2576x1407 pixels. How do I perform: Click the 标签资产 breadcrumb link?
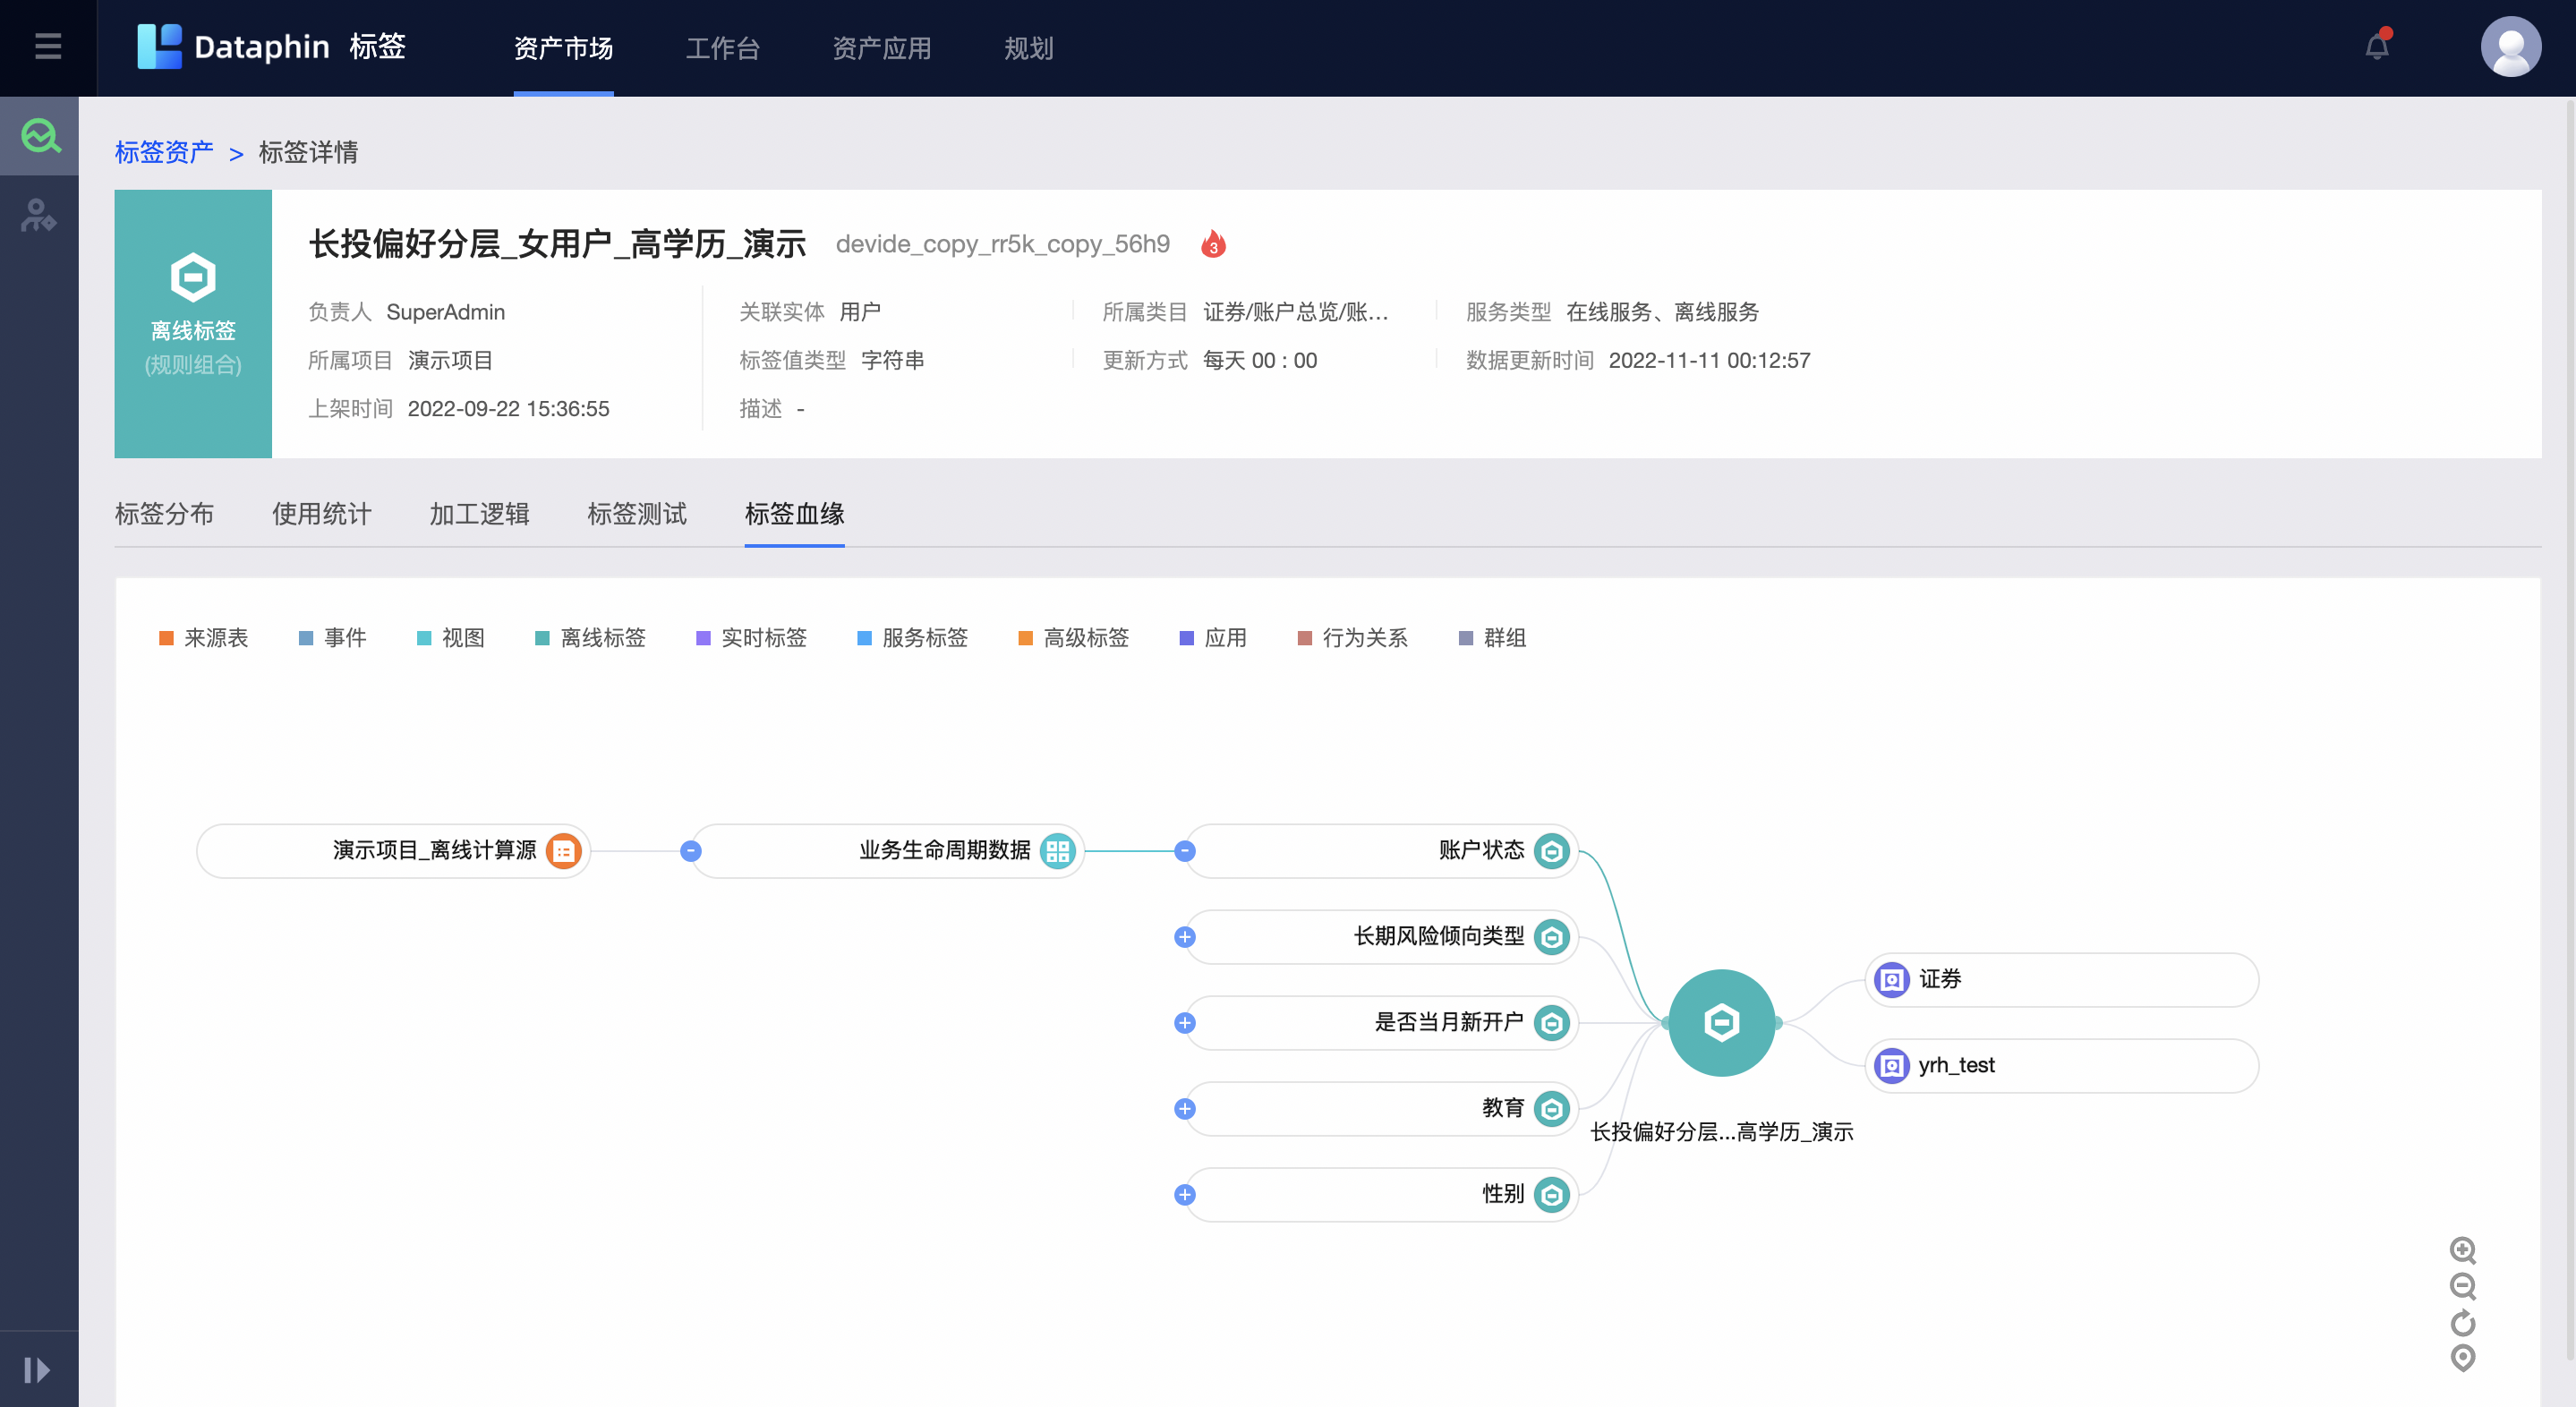pyautogui.click(x=163, y=152)
